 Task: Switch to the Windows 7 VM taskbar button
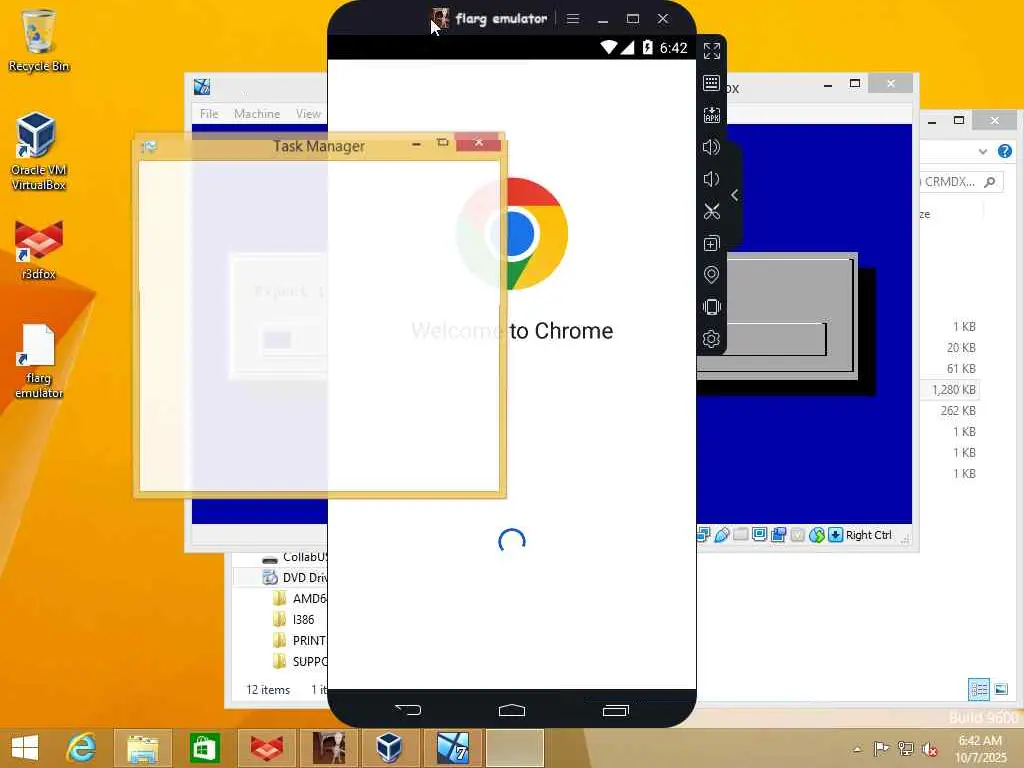tap(453, 748)
